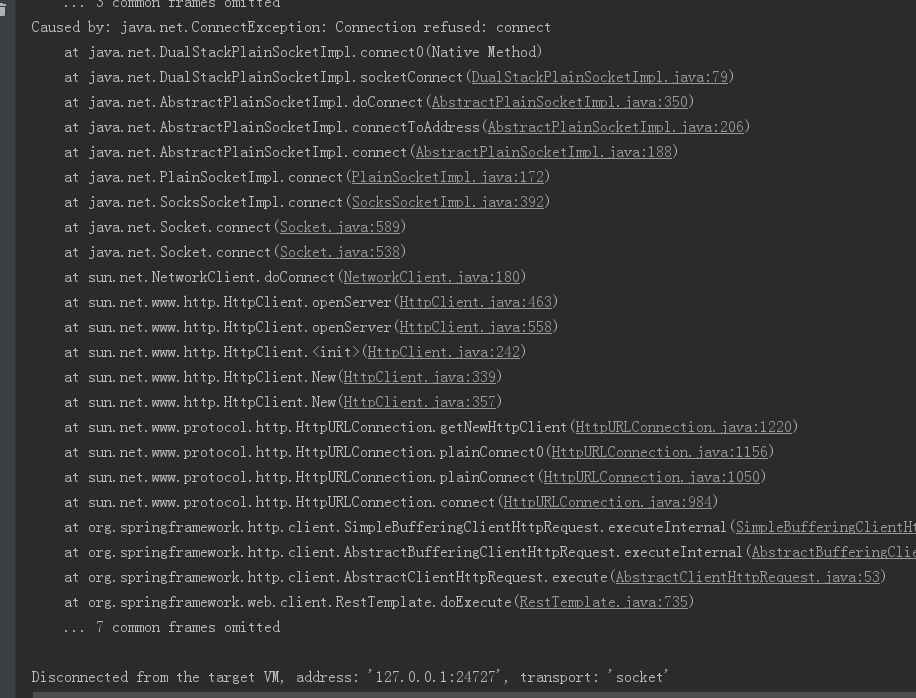Open the HttpURLConnection.java:1220 link
Viewport: 916px width, 698px height.
click(684, 427)
